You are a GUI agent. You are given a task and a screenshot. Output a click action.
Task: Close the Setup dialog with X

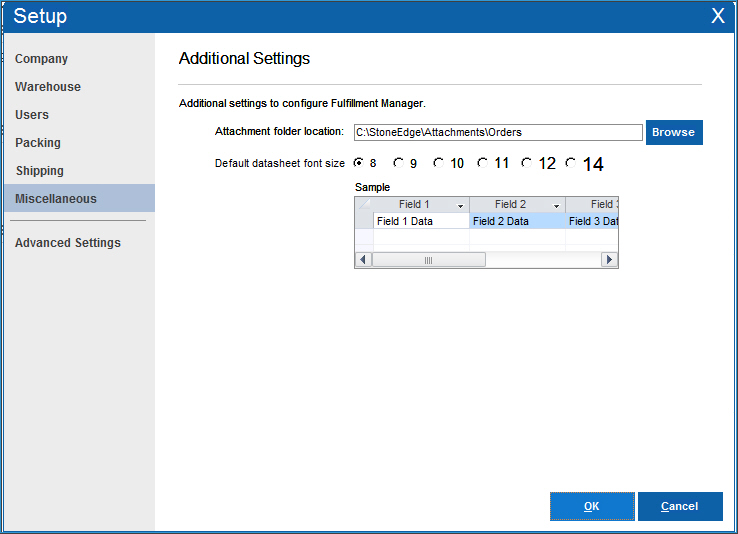tap(717, 16)
